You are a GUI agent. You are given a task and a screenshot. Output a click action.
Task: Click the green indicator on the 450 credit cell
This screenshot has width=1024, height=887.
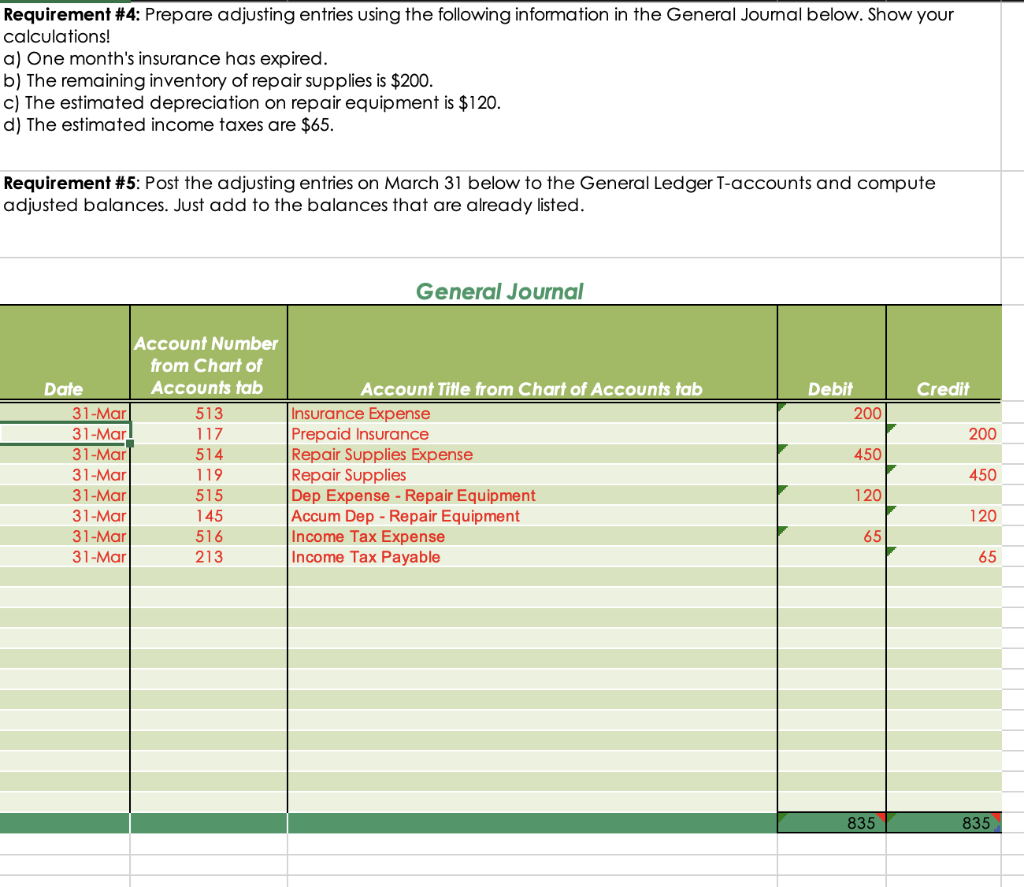click(890, 470)
